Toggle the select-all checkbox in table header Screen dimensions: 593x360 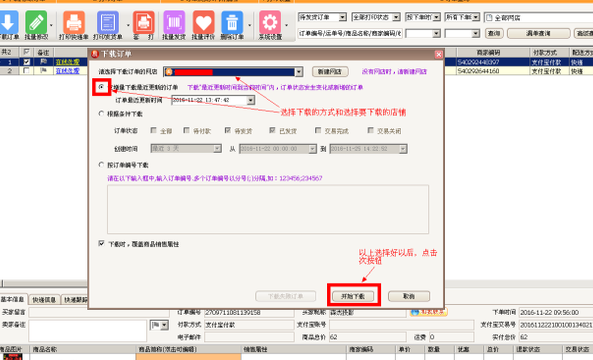pos(26,52)
